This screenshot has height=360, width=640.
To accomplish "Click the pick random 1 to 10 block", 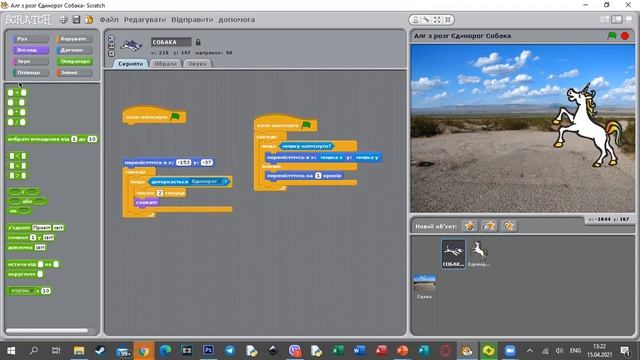I will pos(52,139).
